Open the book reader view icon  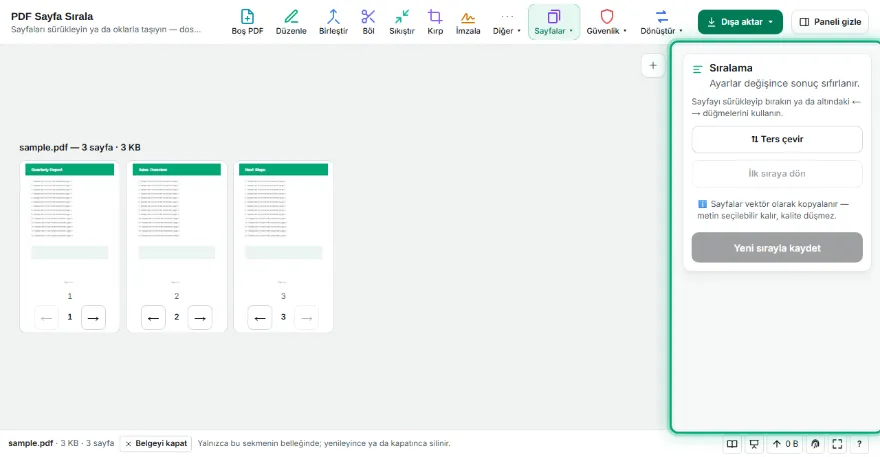732,444
